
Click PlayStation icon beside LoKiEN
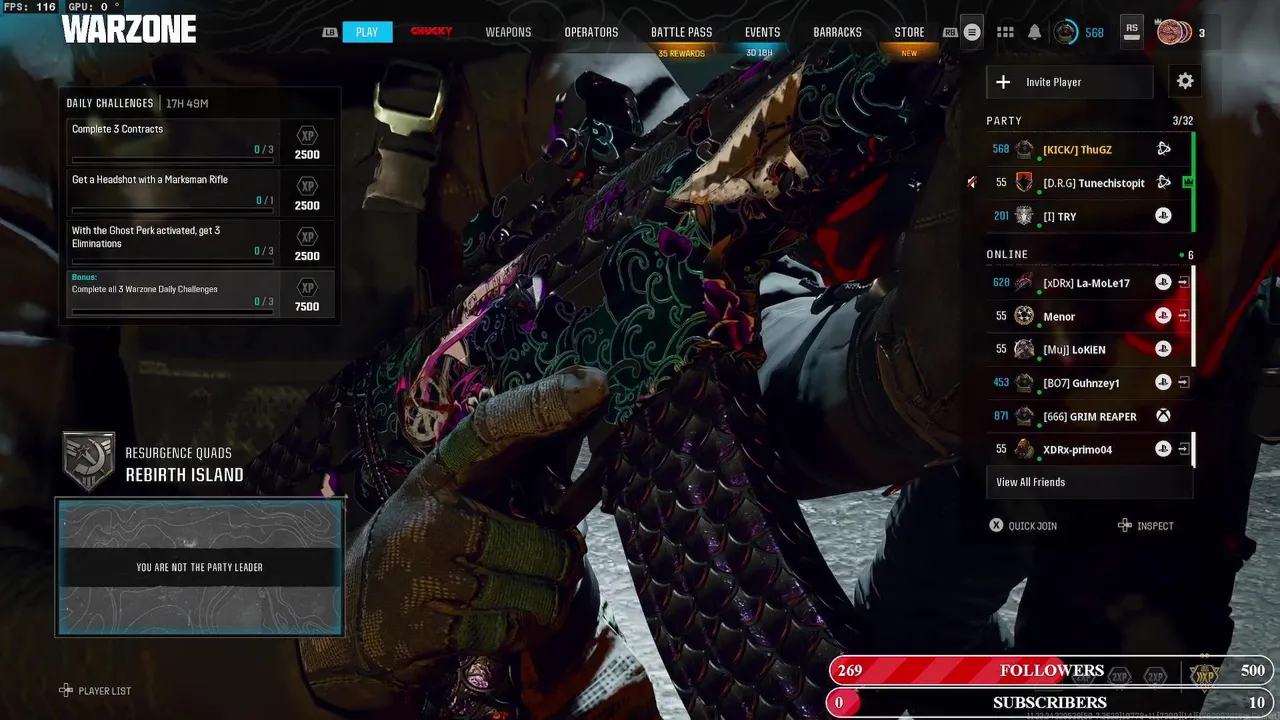(1163, 349)
